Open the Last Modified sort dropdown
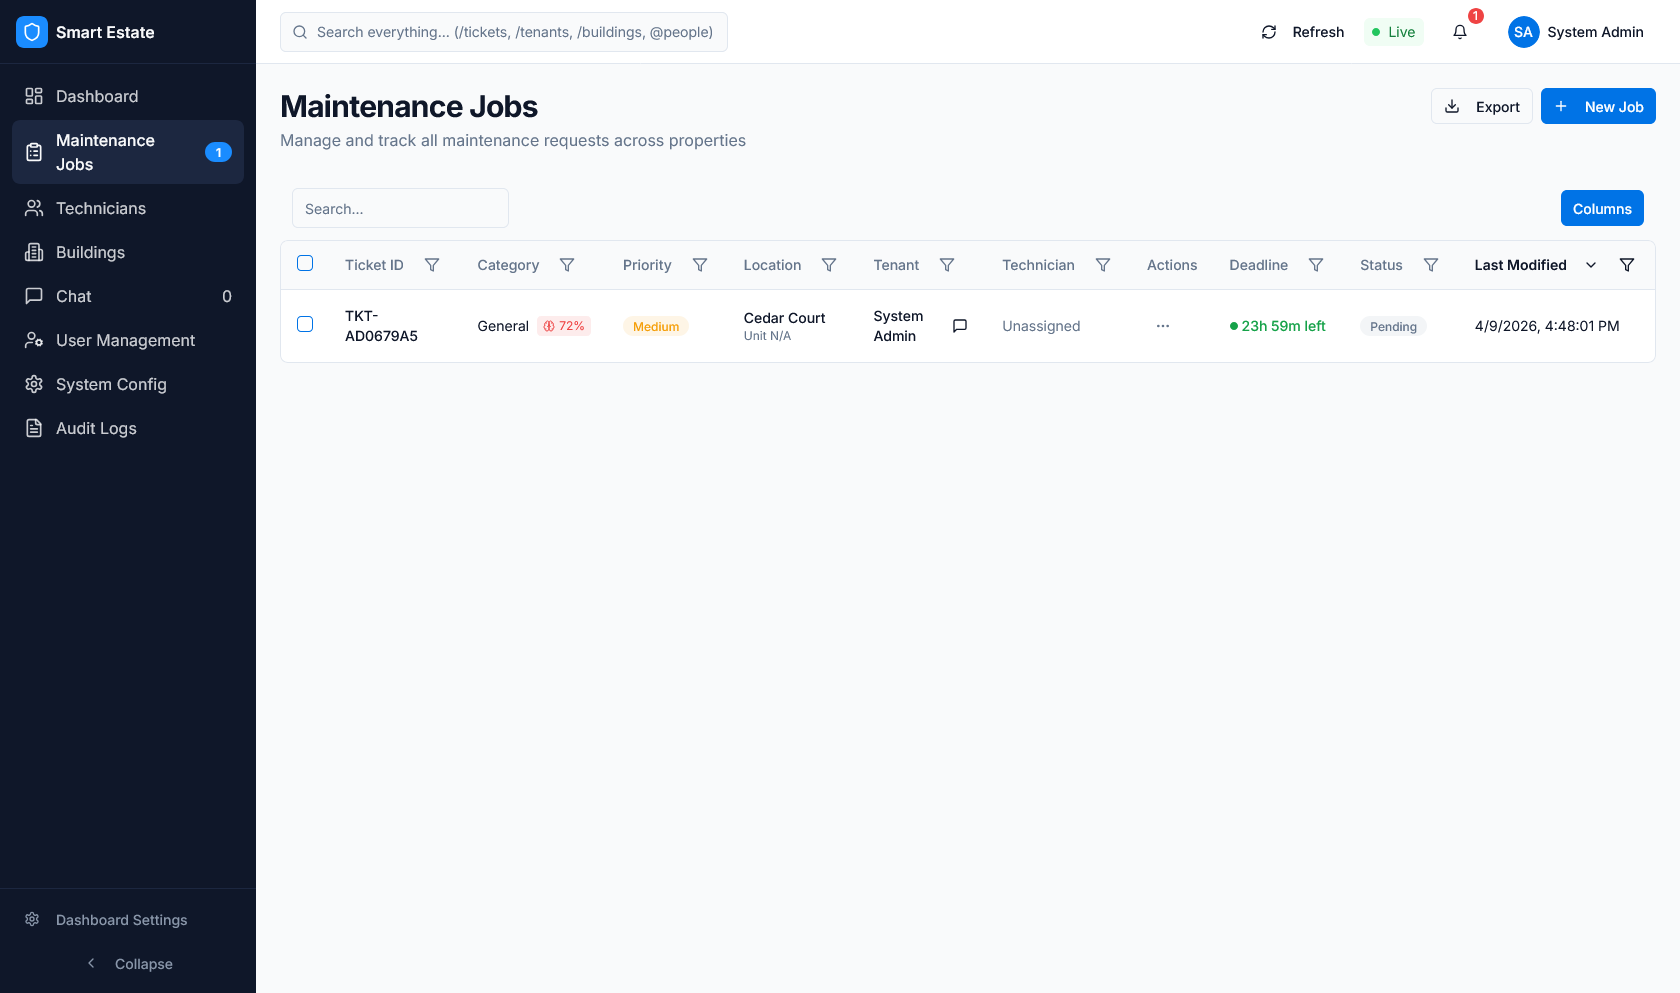This screenshot has height=993, width=1680. (x=1590, y=265)
